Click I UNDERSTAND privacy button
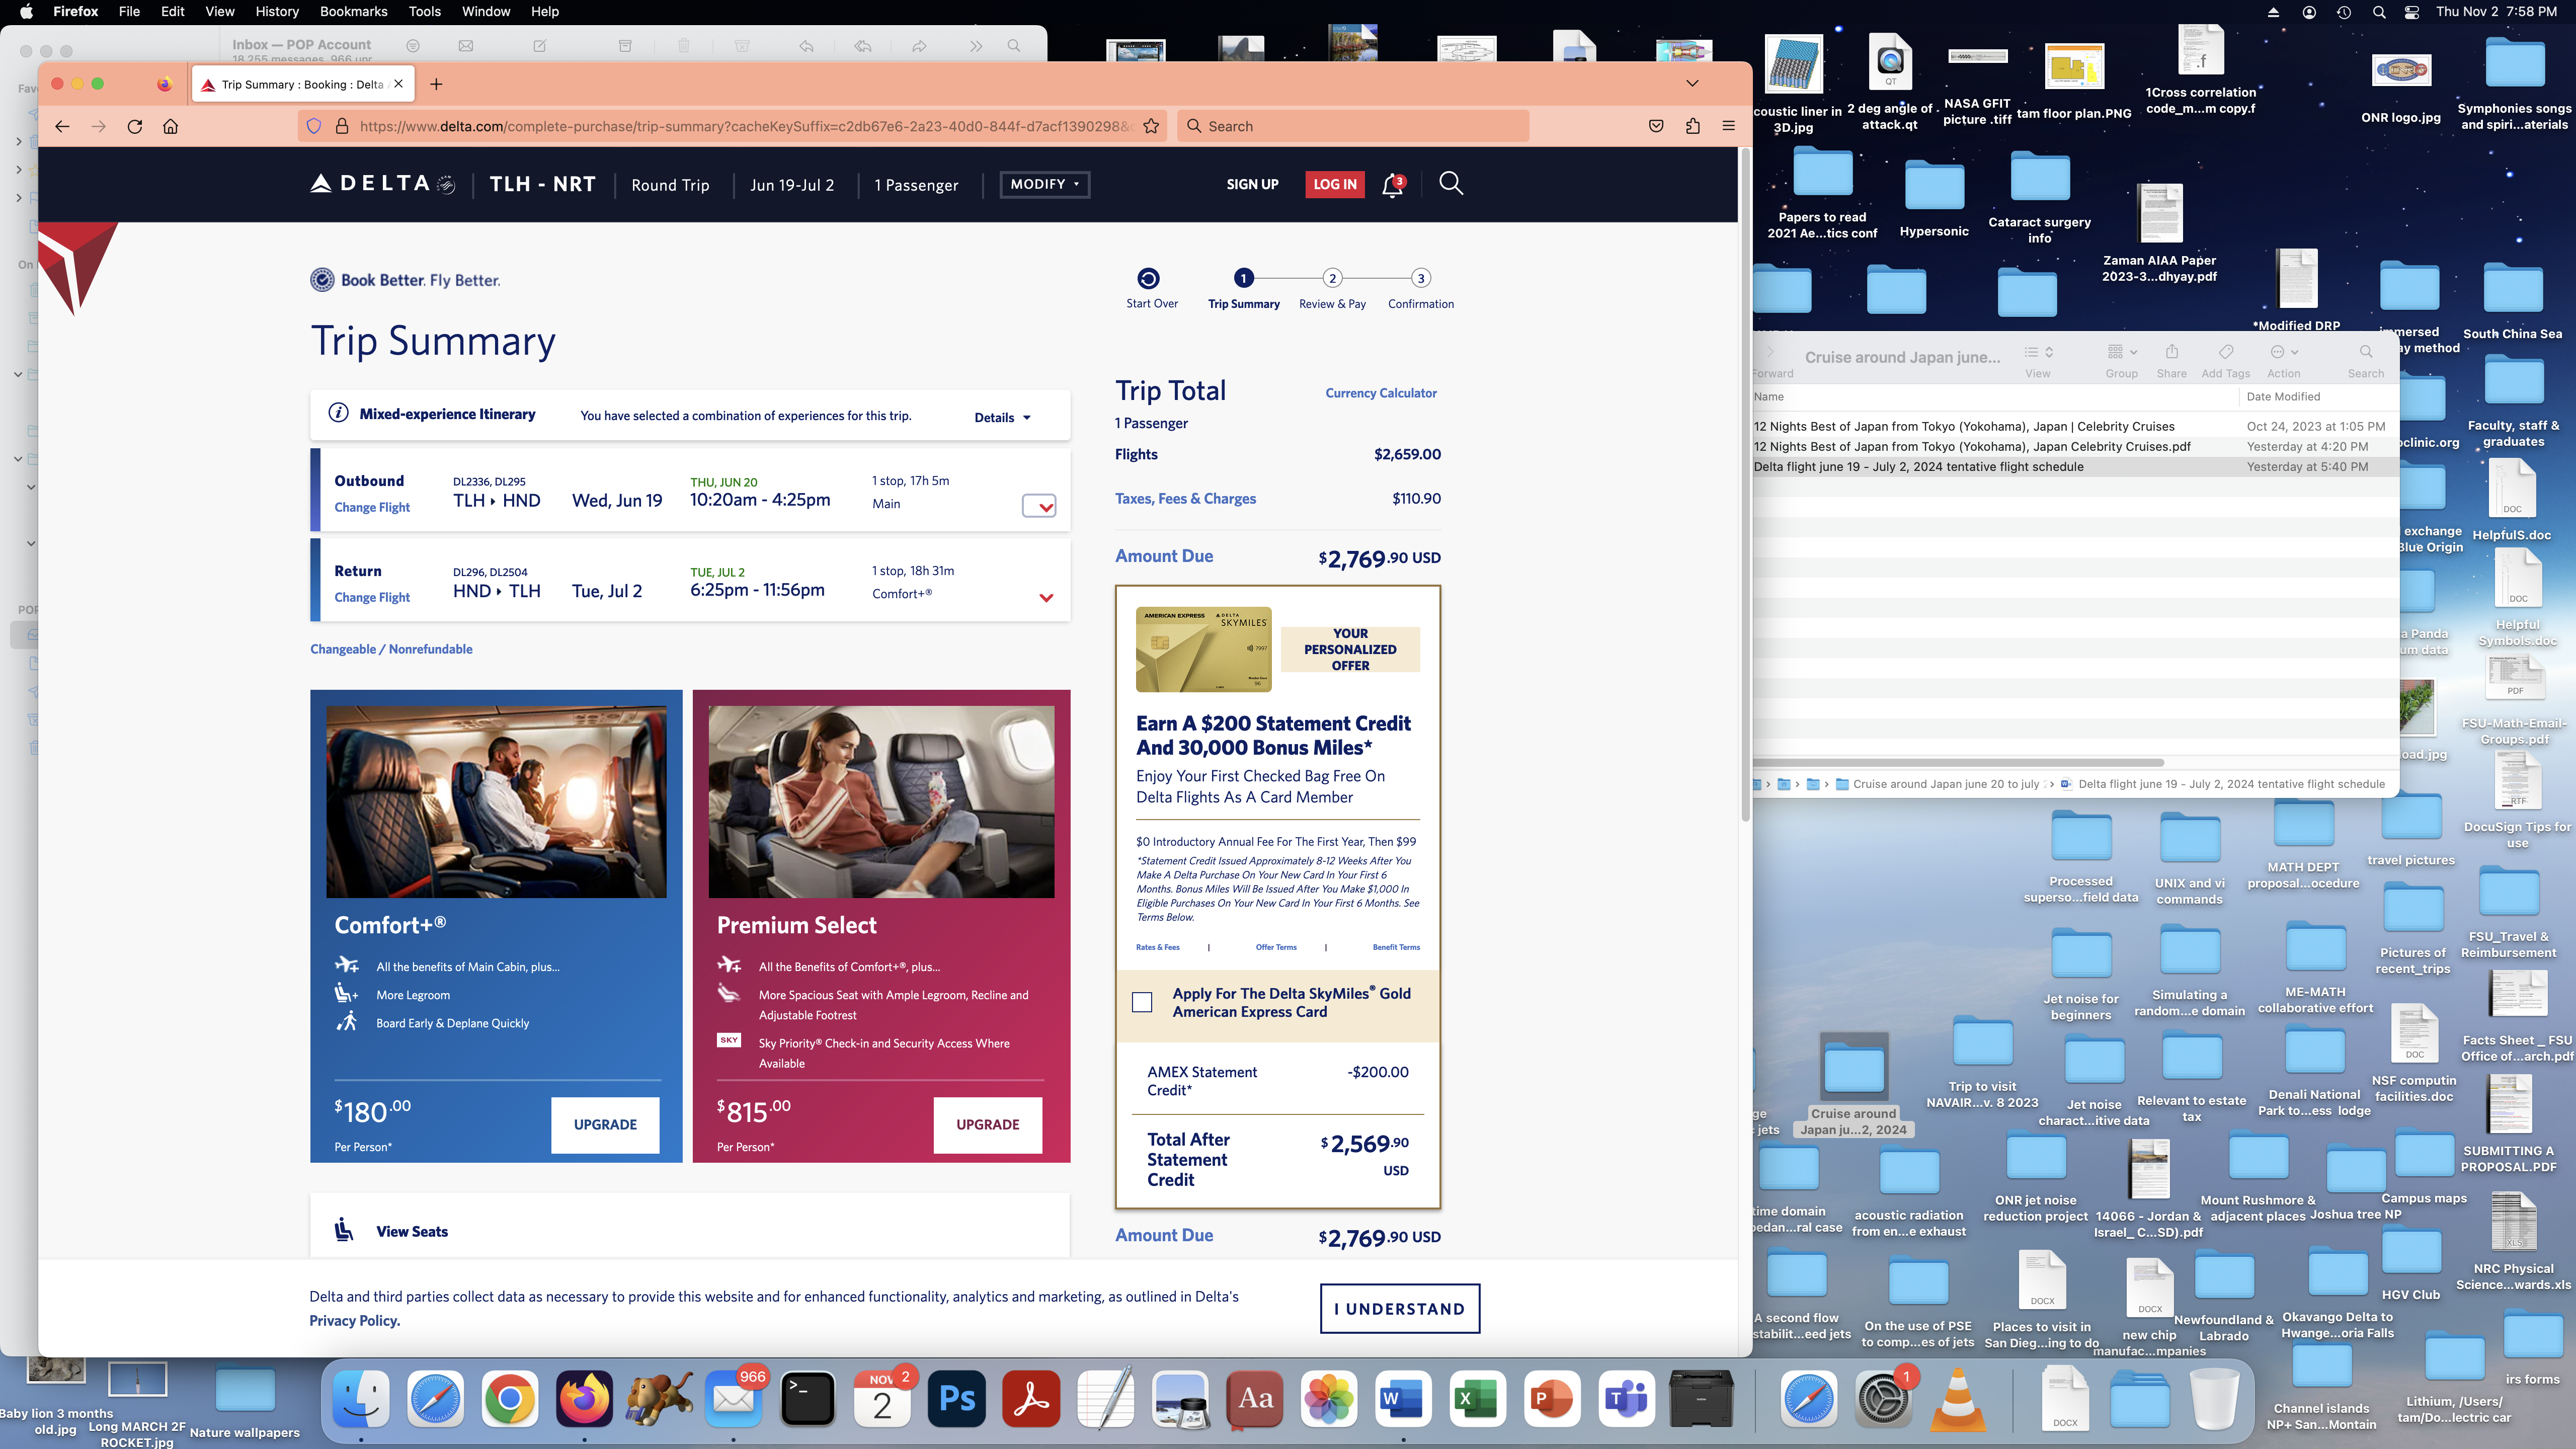 click(x=1400, y=1308)
